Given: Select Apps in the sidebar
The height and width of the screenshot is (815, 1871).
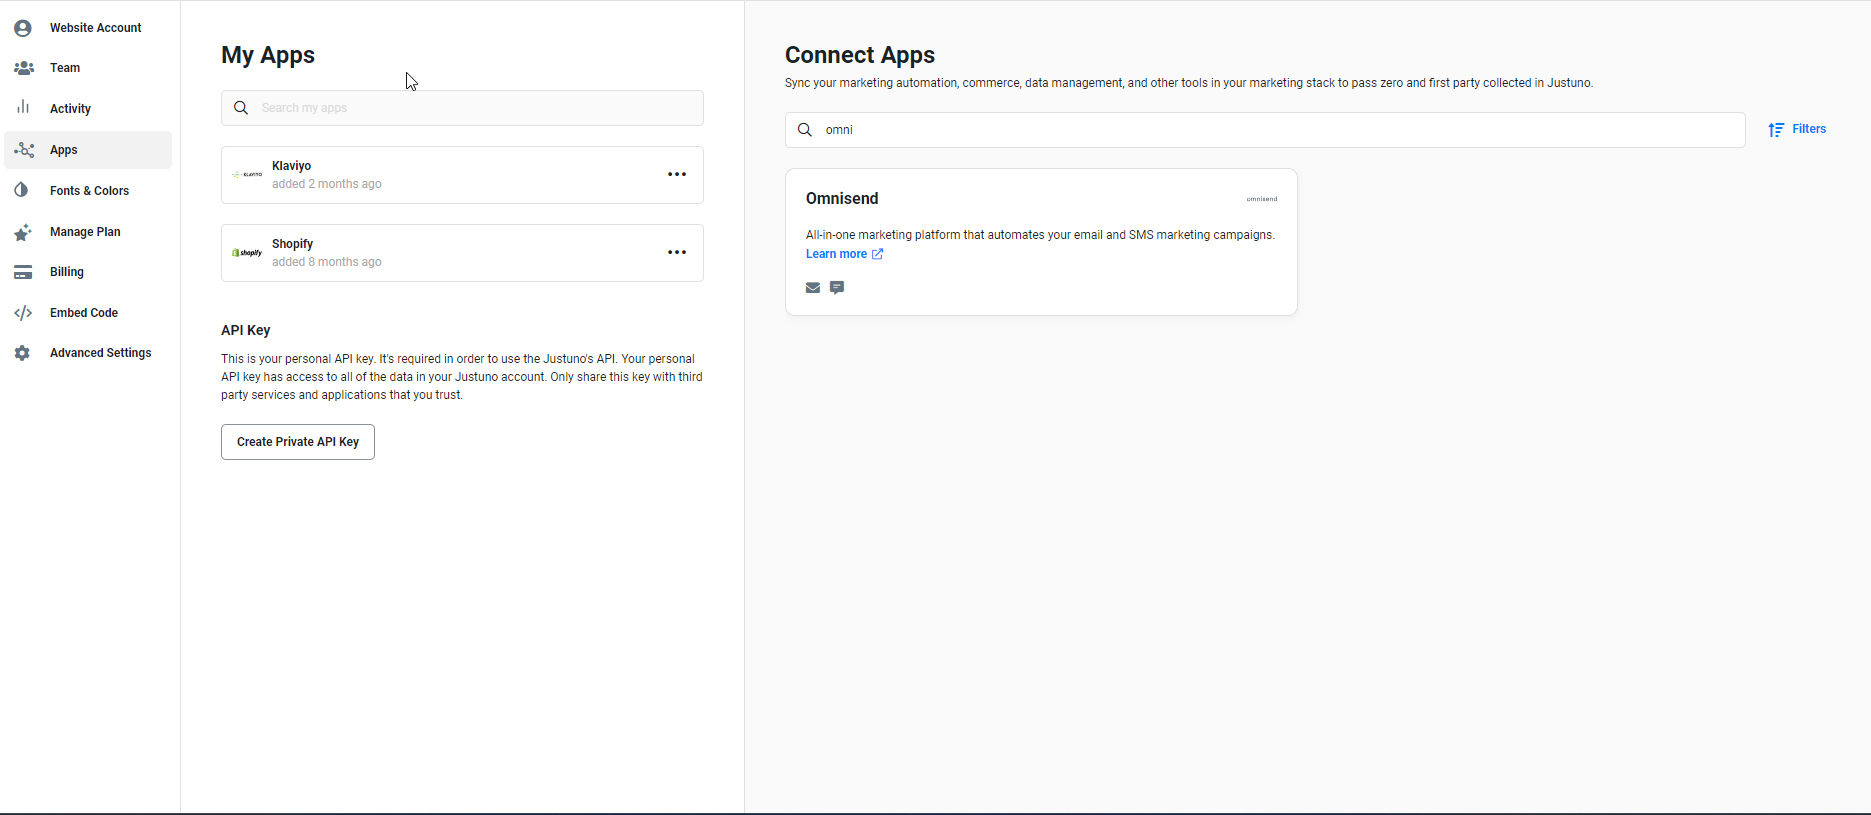Looking at the screenshot, I should click(64, 150).
